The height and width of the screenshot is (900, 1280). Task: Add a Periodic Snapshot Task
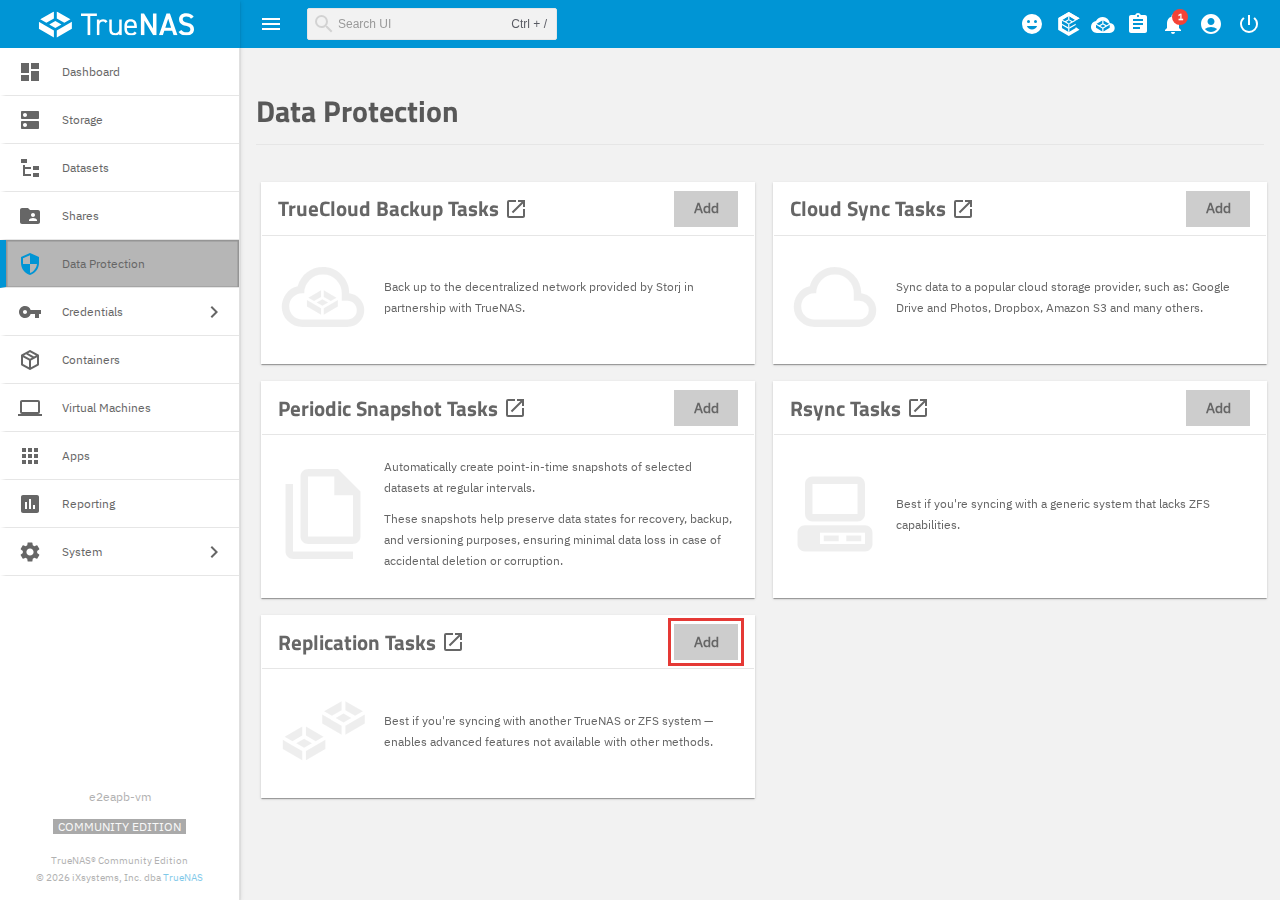(x=706, y=408)
